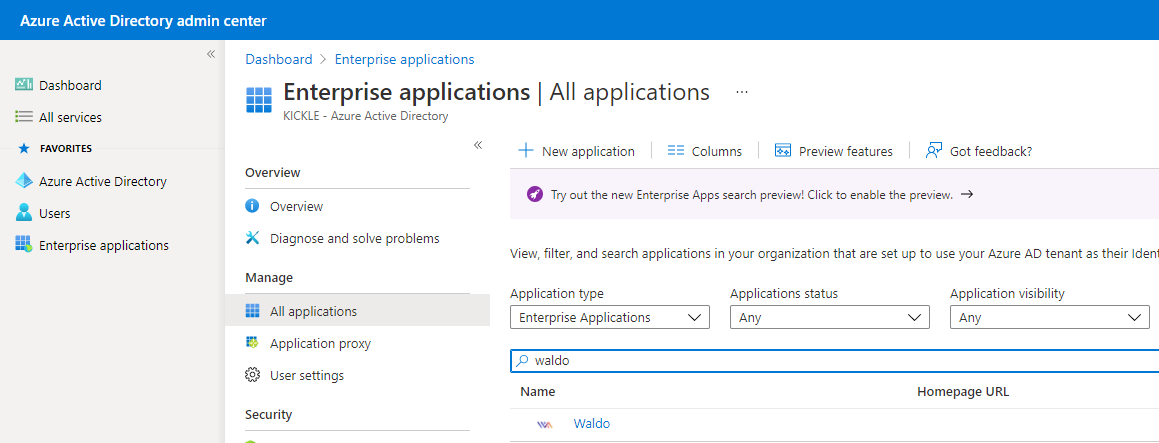Click the Diagnose wrench icon
Viewport: 1159px width, 443px height.
coord(252,237)
